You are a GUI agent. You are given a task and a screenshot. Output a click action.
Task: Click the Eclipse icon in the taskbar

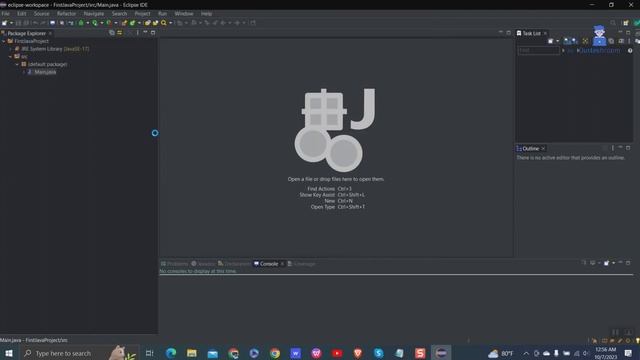(x=441, y=353)
